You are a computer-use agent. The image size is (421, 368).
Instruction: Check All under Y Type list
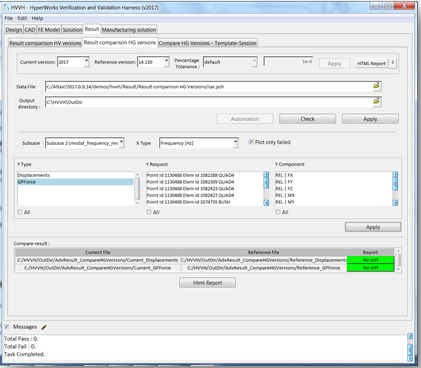(20, 212)
